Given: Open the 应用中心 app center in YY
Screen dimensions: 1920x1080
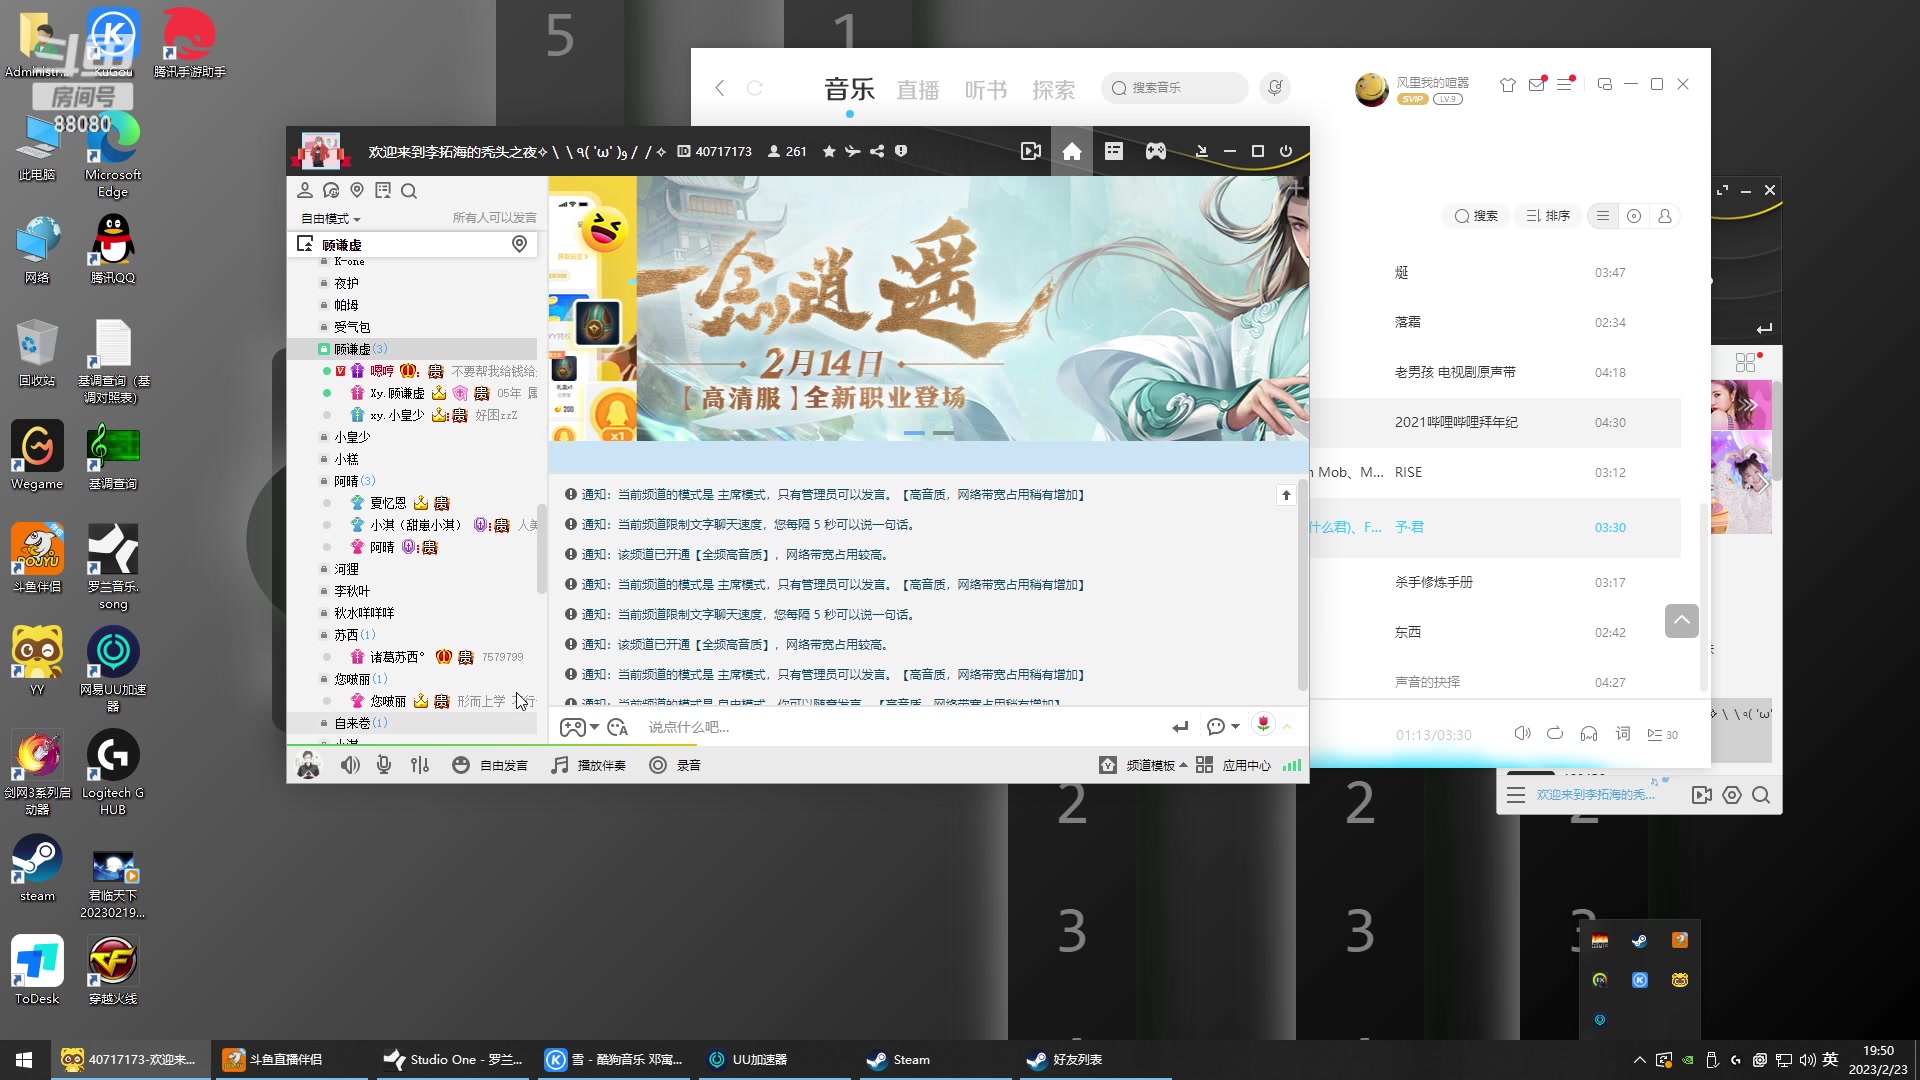Looking at the screenshot, I should (x=1246, y=765).
